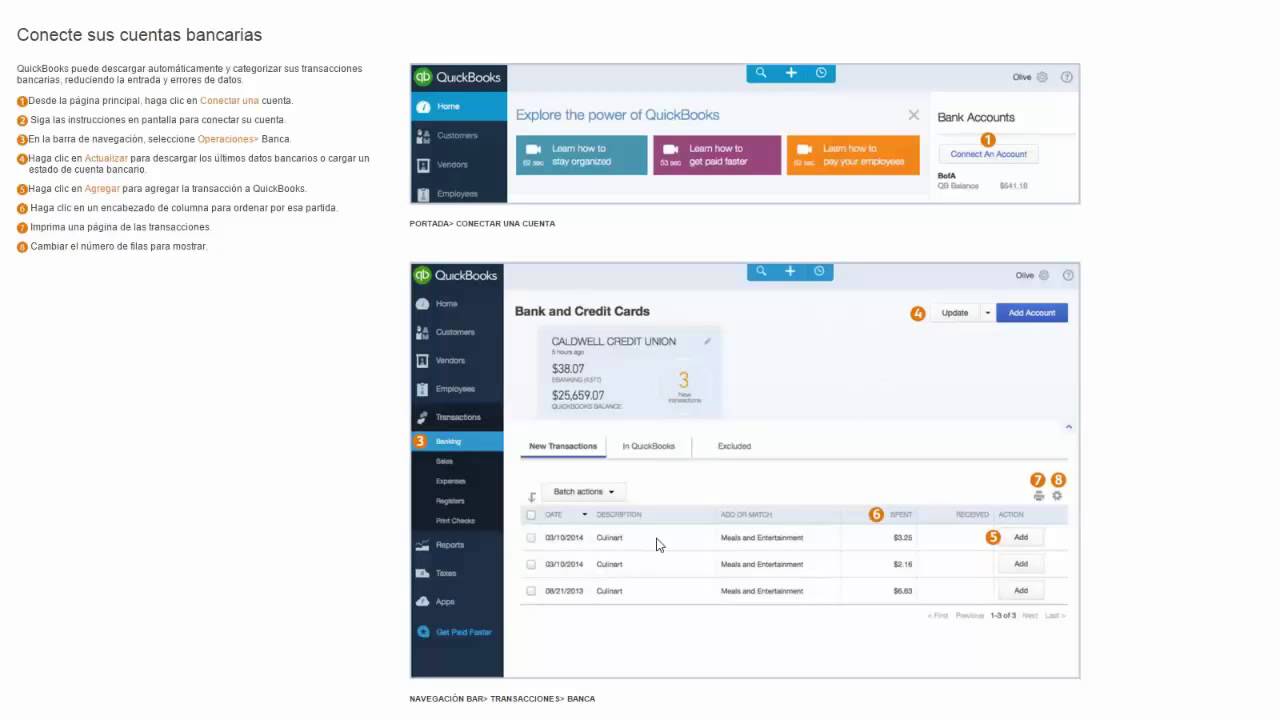This screenshot has height=720, width=1280.
Task: Open the gear next to Olive in the banking screenshot
Action: click(1044, 275)
